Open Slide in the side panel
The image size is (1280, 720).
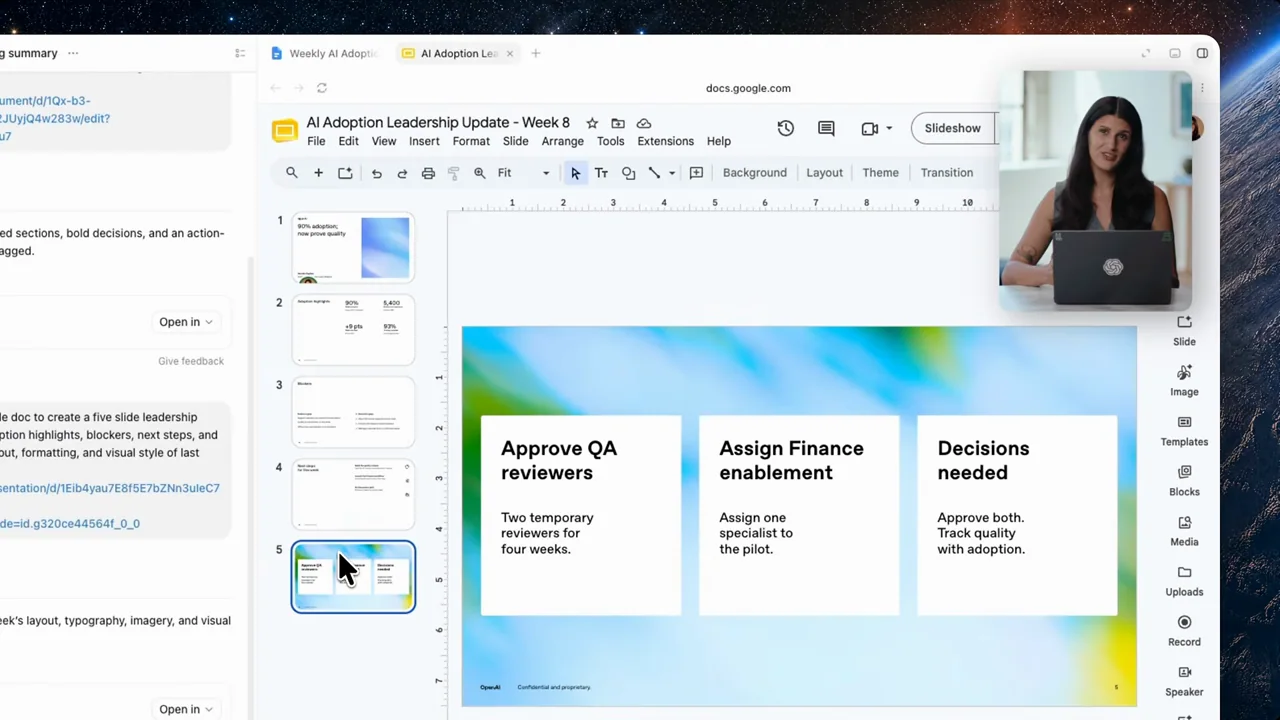(1184, 330)
